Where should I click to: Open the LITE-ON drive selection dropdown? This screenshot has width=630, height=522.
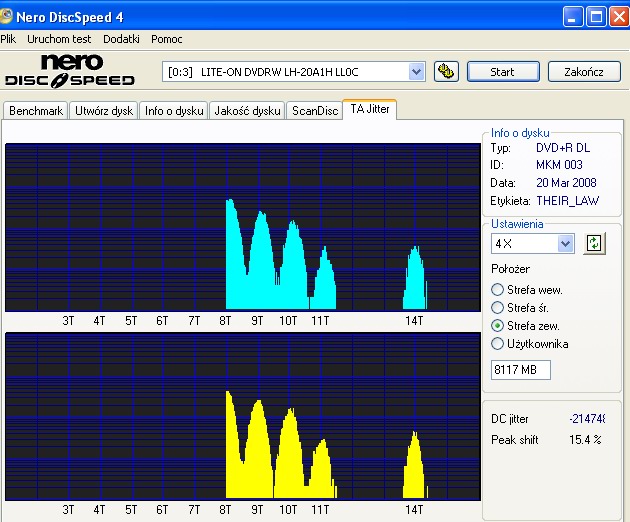[x=417, y=72]
